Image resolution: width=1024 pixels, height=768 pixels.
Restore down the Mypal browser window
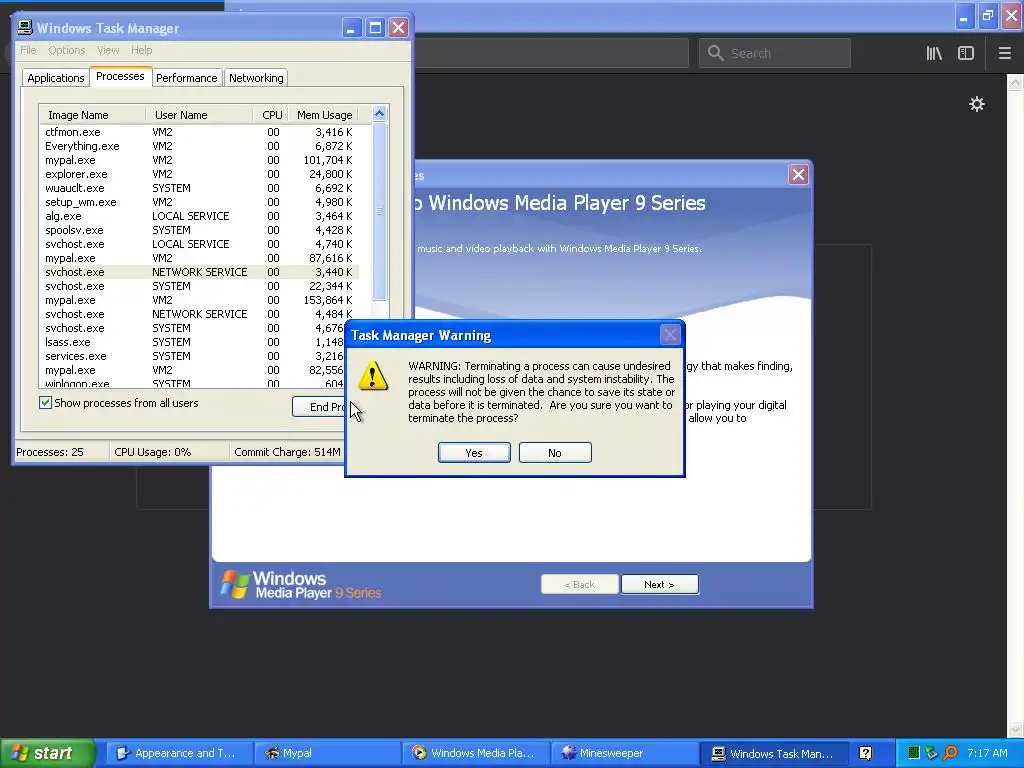pyautogui.click(x=987, y=16)
